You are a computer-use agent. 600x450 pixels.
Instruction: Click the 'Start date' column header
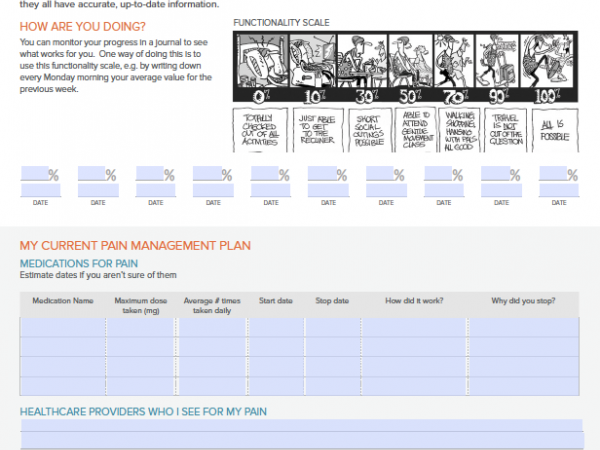tap(276, 301)
